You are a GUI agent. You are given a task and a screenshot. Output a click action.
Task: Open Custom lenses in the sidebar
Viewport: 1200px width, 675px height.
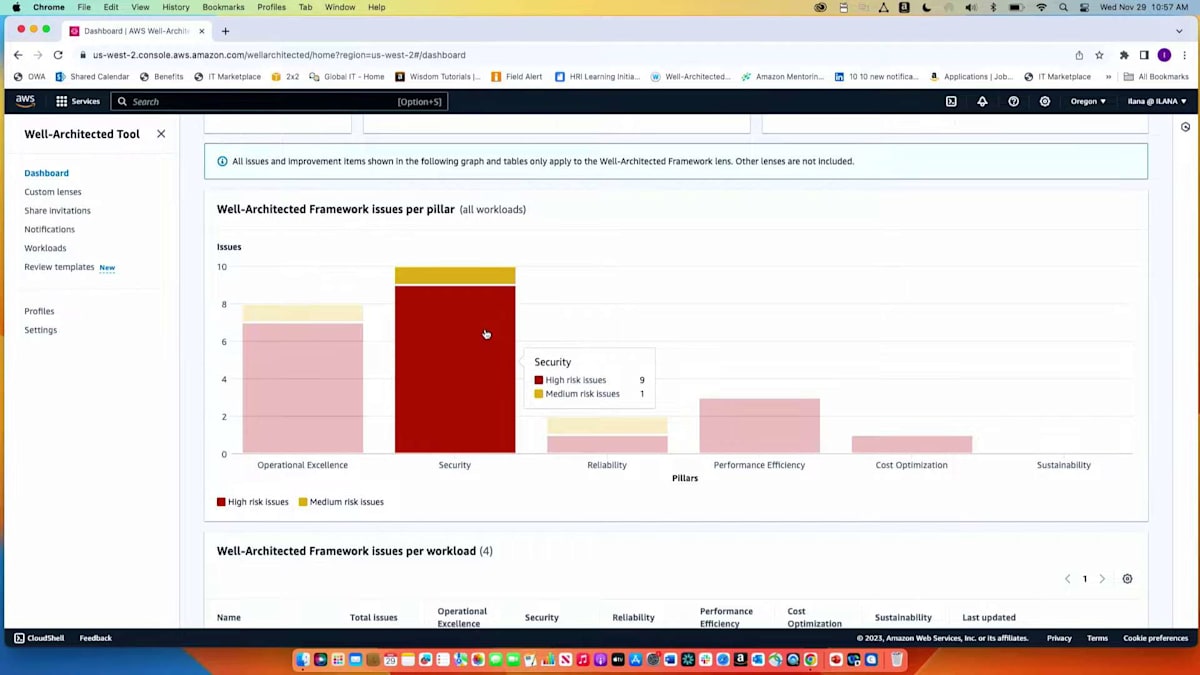(x=53, y=192)
